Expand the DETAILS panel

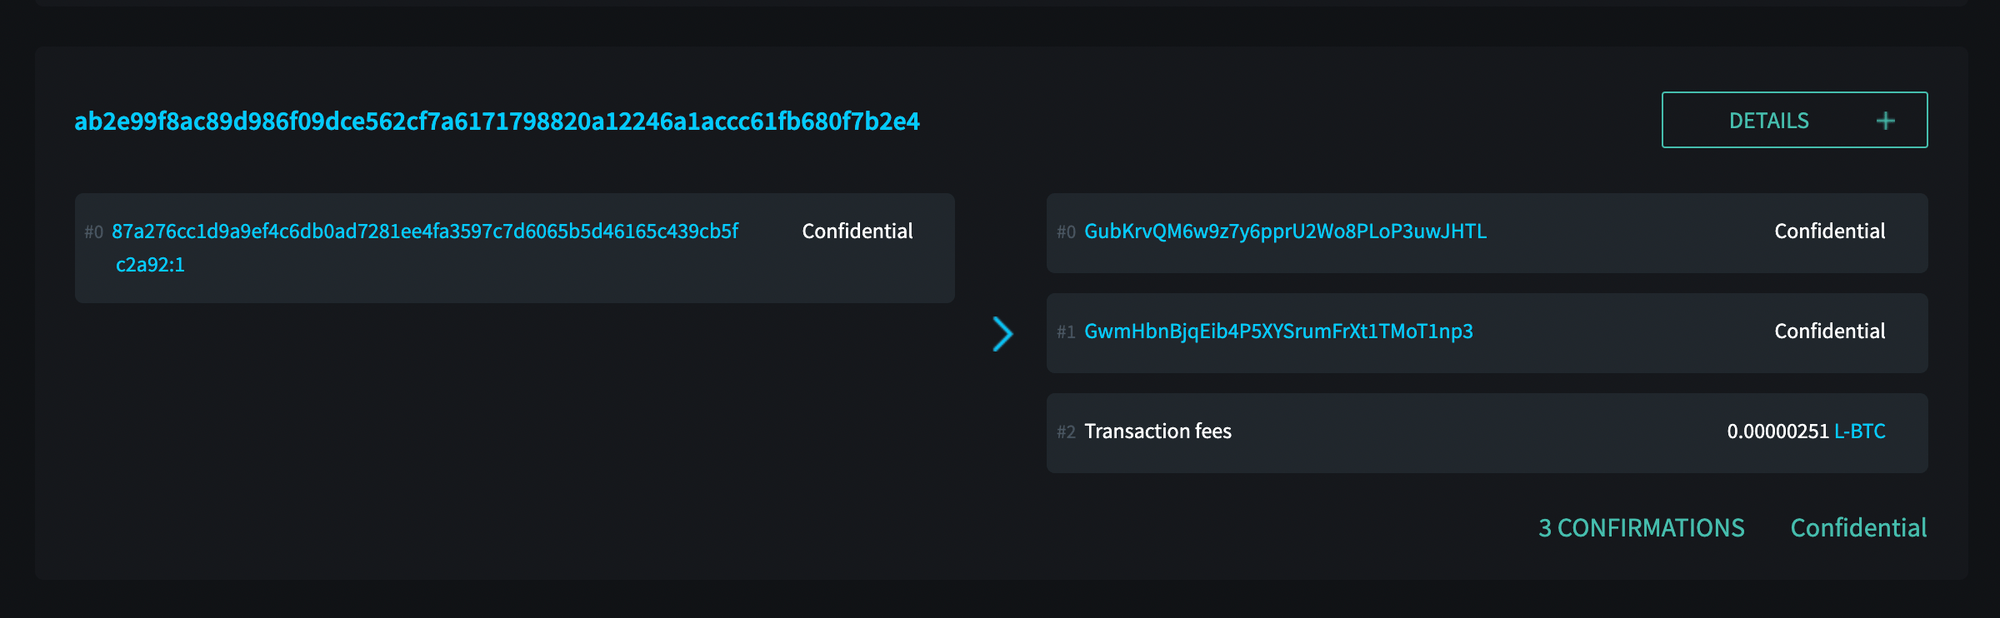(x=1793, y=119)
